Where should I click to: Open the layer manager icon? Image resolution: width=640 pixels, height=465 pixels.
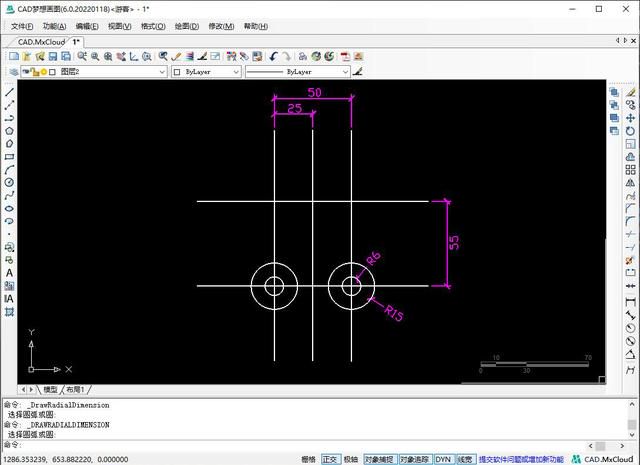(x=14, y=72)
